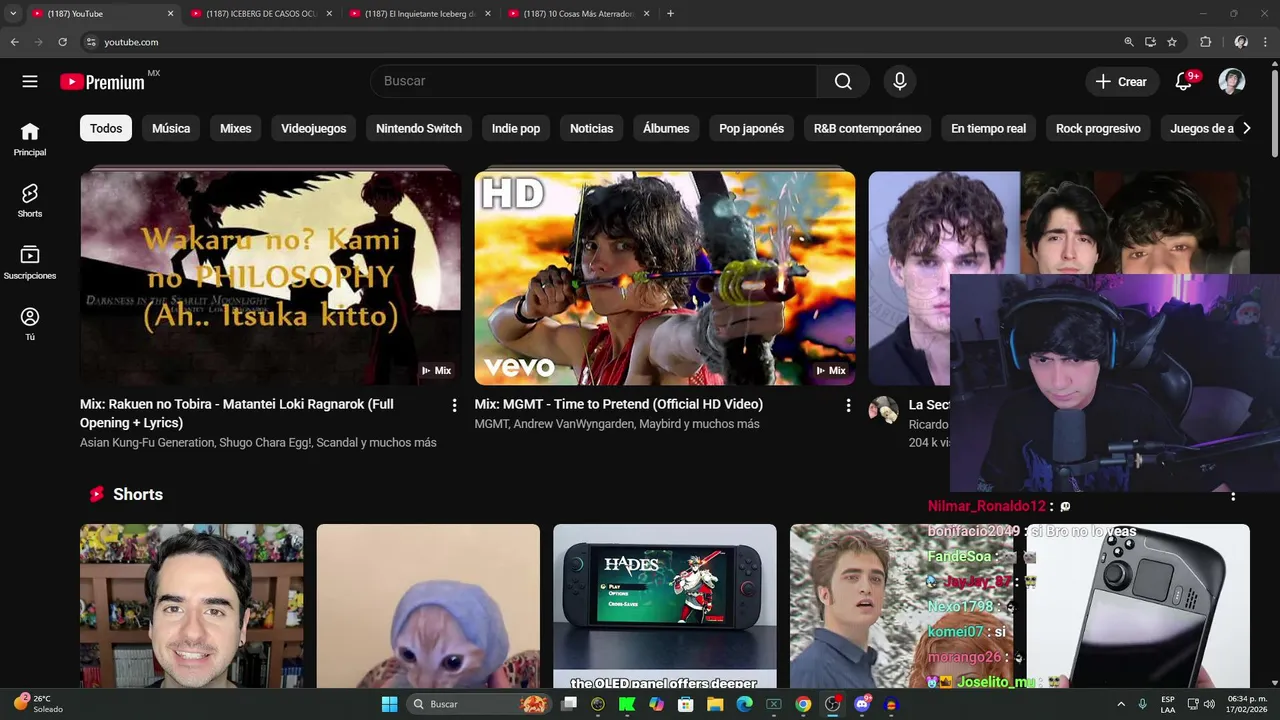The image size is (1280, 720).
Task: Open a new browser tab
Action: pos(670,14)
